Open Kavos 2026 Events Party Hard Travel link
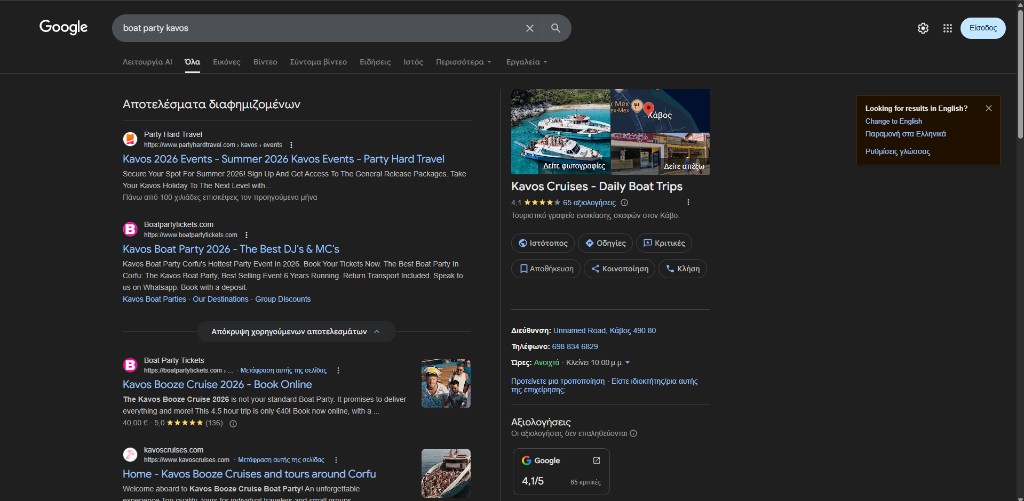Screen dimensions: 1024x501 point(283,159)
